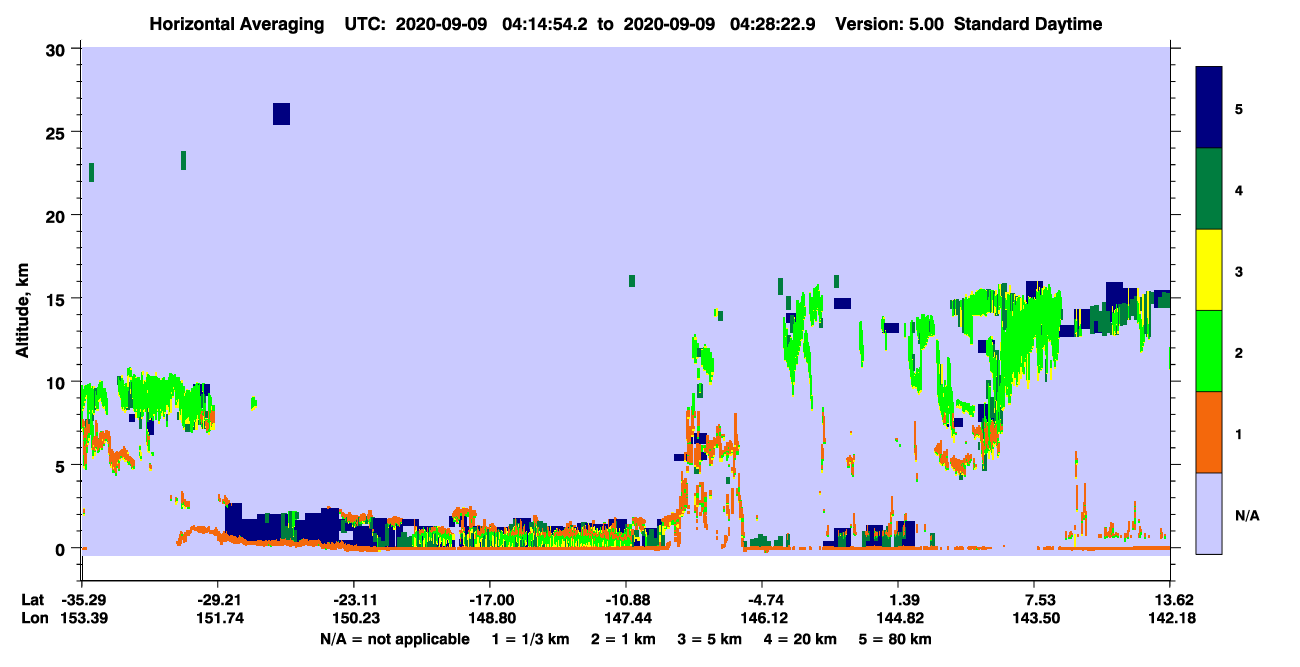Click the lavender N/A colorbar segment

pos(1209,513)
